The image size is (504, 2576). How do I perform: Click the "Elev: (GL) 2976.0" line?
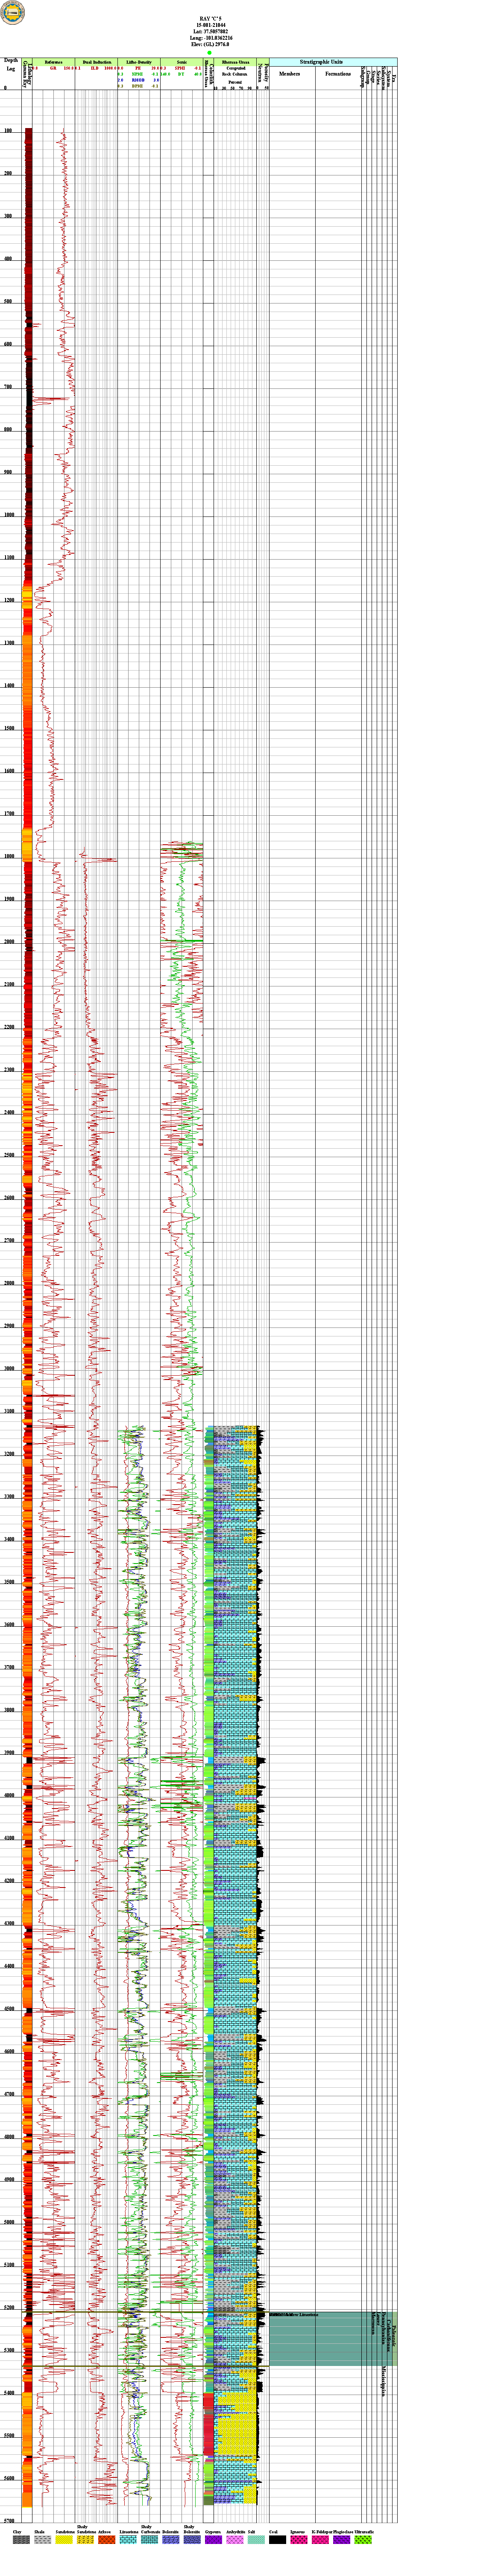pos(211,44)
